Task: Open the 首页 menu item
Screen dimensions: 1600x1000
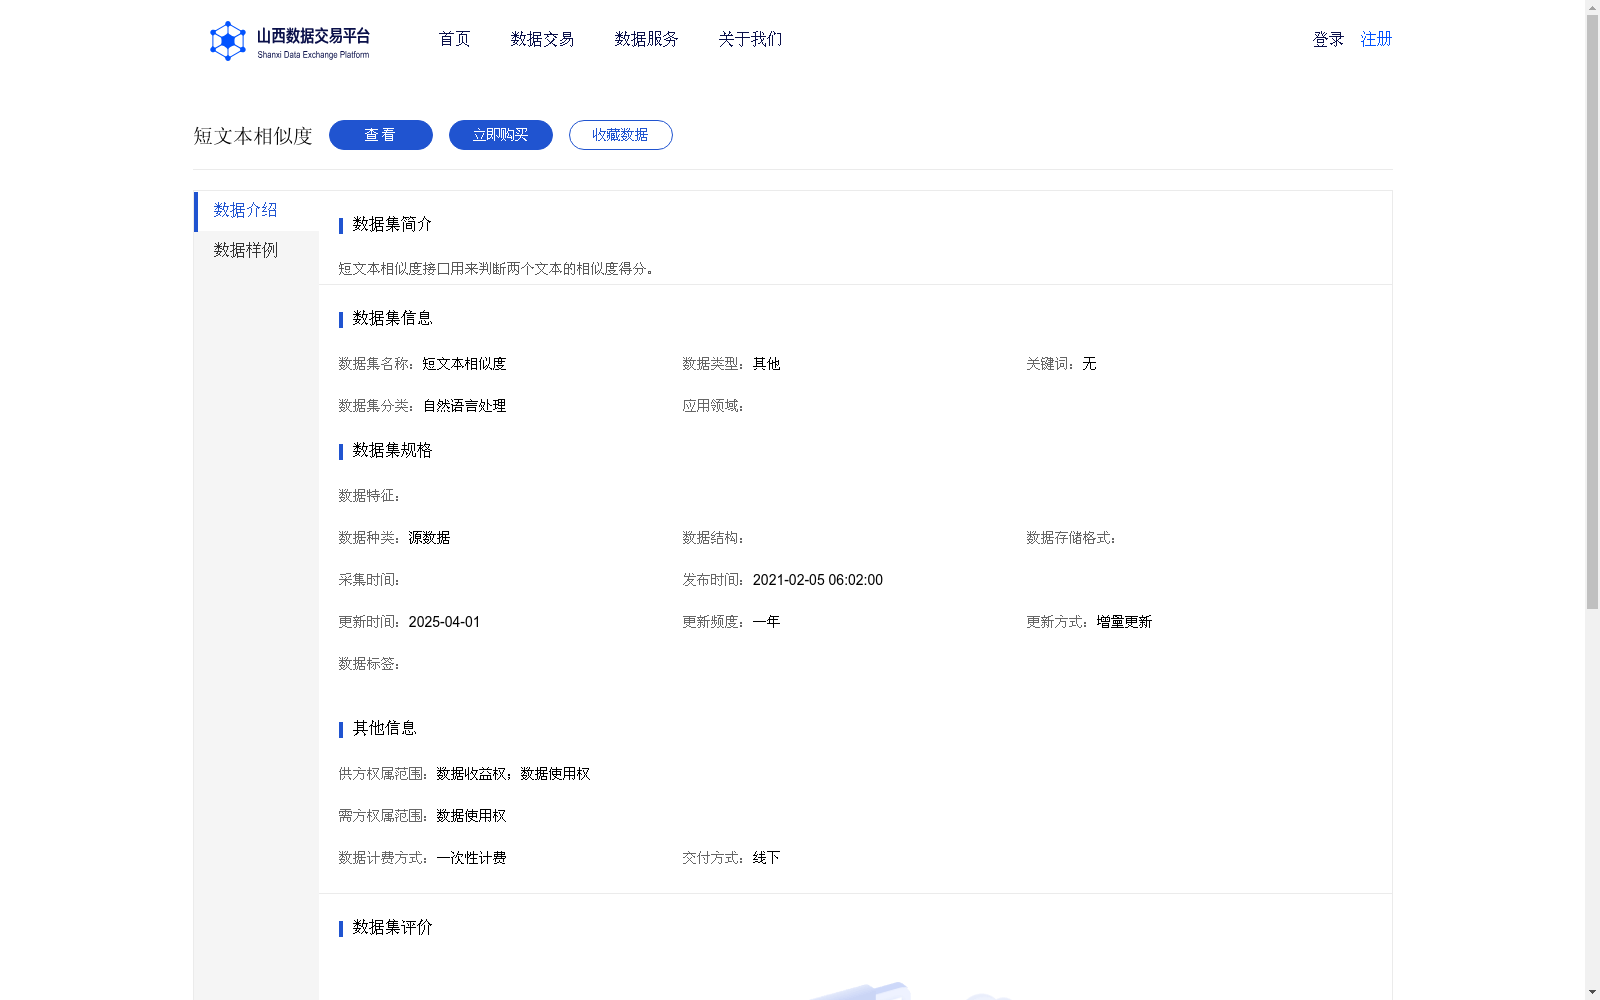Action: coord(455,39)
